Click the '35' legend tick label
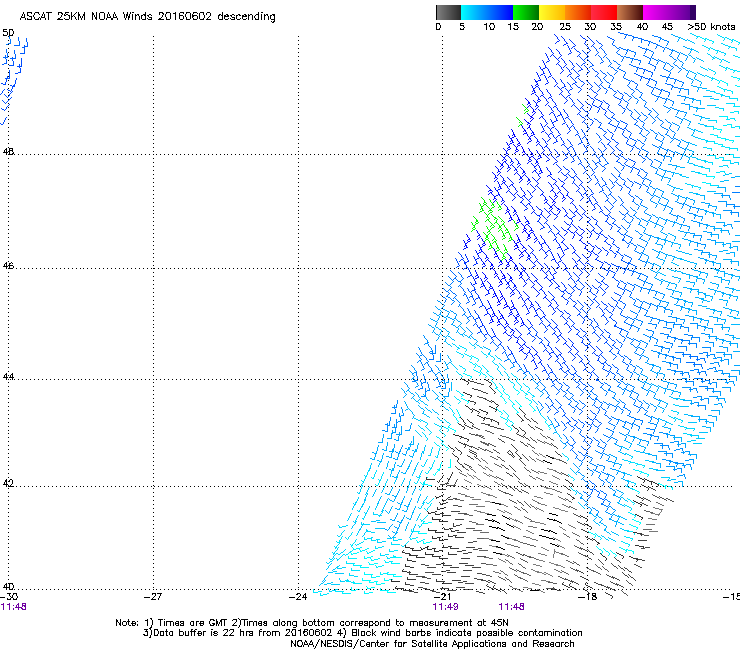This screenshot has width=740, height=650. pyautogui.click(x=616, y=27)
